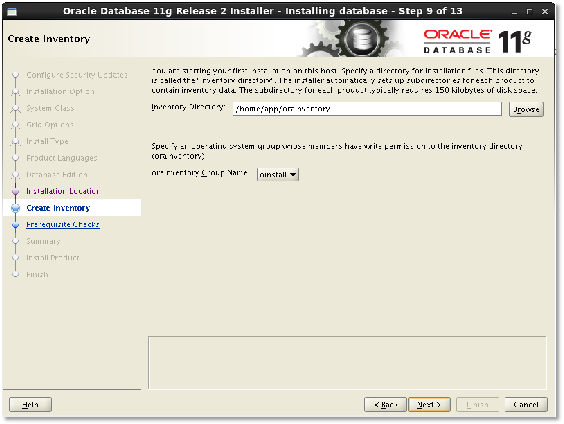Click the Summary step in sidebar
The image size is (564, 424).
click(x=43, y=241)
